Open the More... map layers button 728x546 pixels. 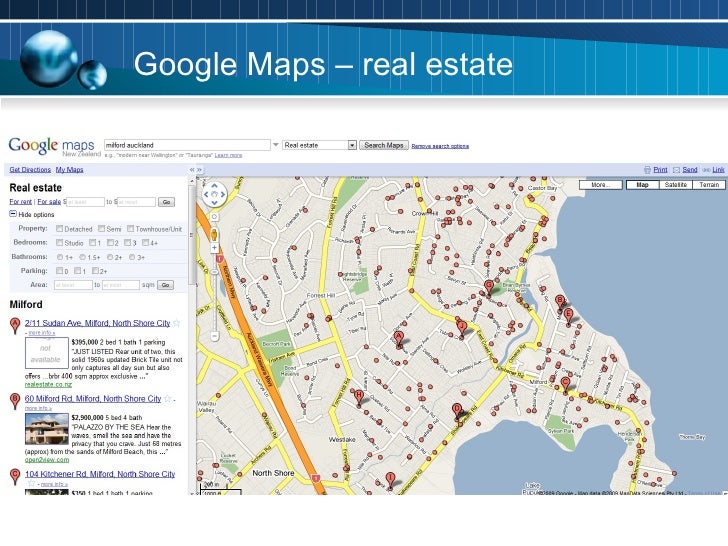pyautogui.click(x=600, y=185)
